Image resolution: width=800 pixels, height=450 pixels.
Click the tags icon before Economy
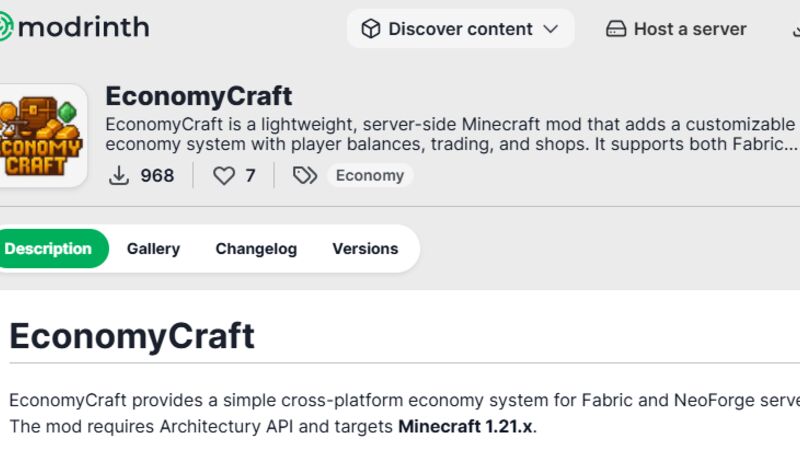304,176
